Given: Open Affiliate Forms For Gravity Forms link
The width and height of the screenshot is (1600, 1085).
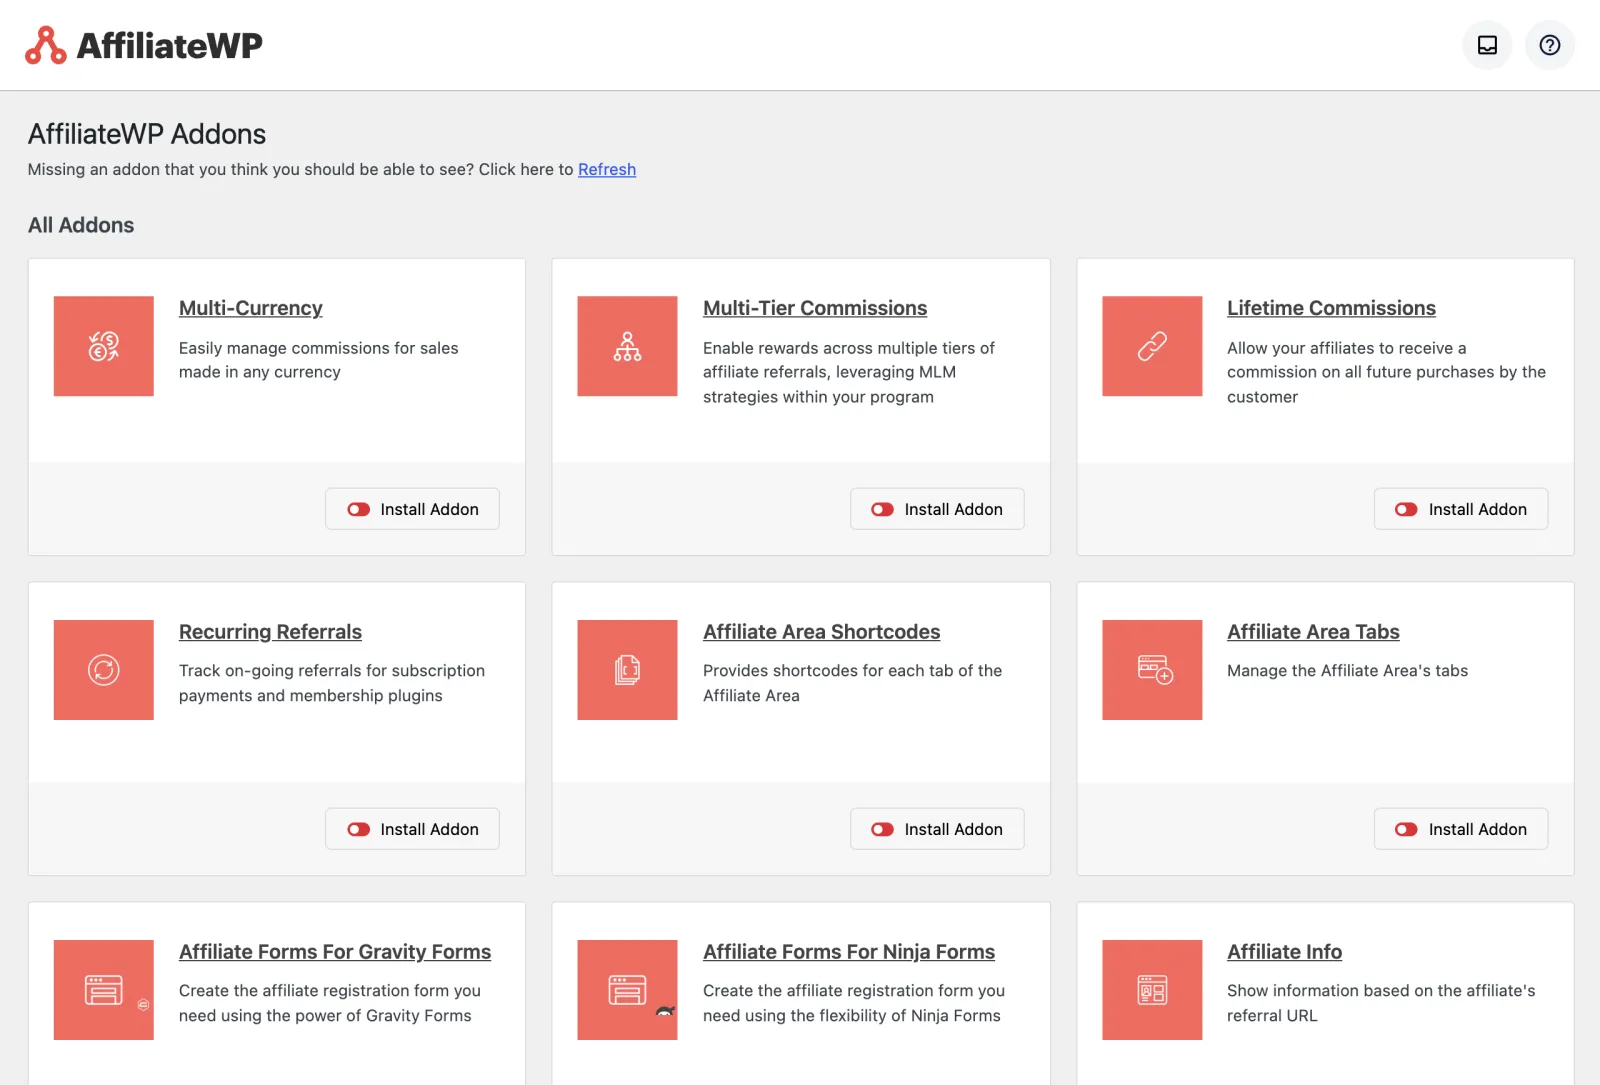Looking at the screenshot, I should coord(335,952).
